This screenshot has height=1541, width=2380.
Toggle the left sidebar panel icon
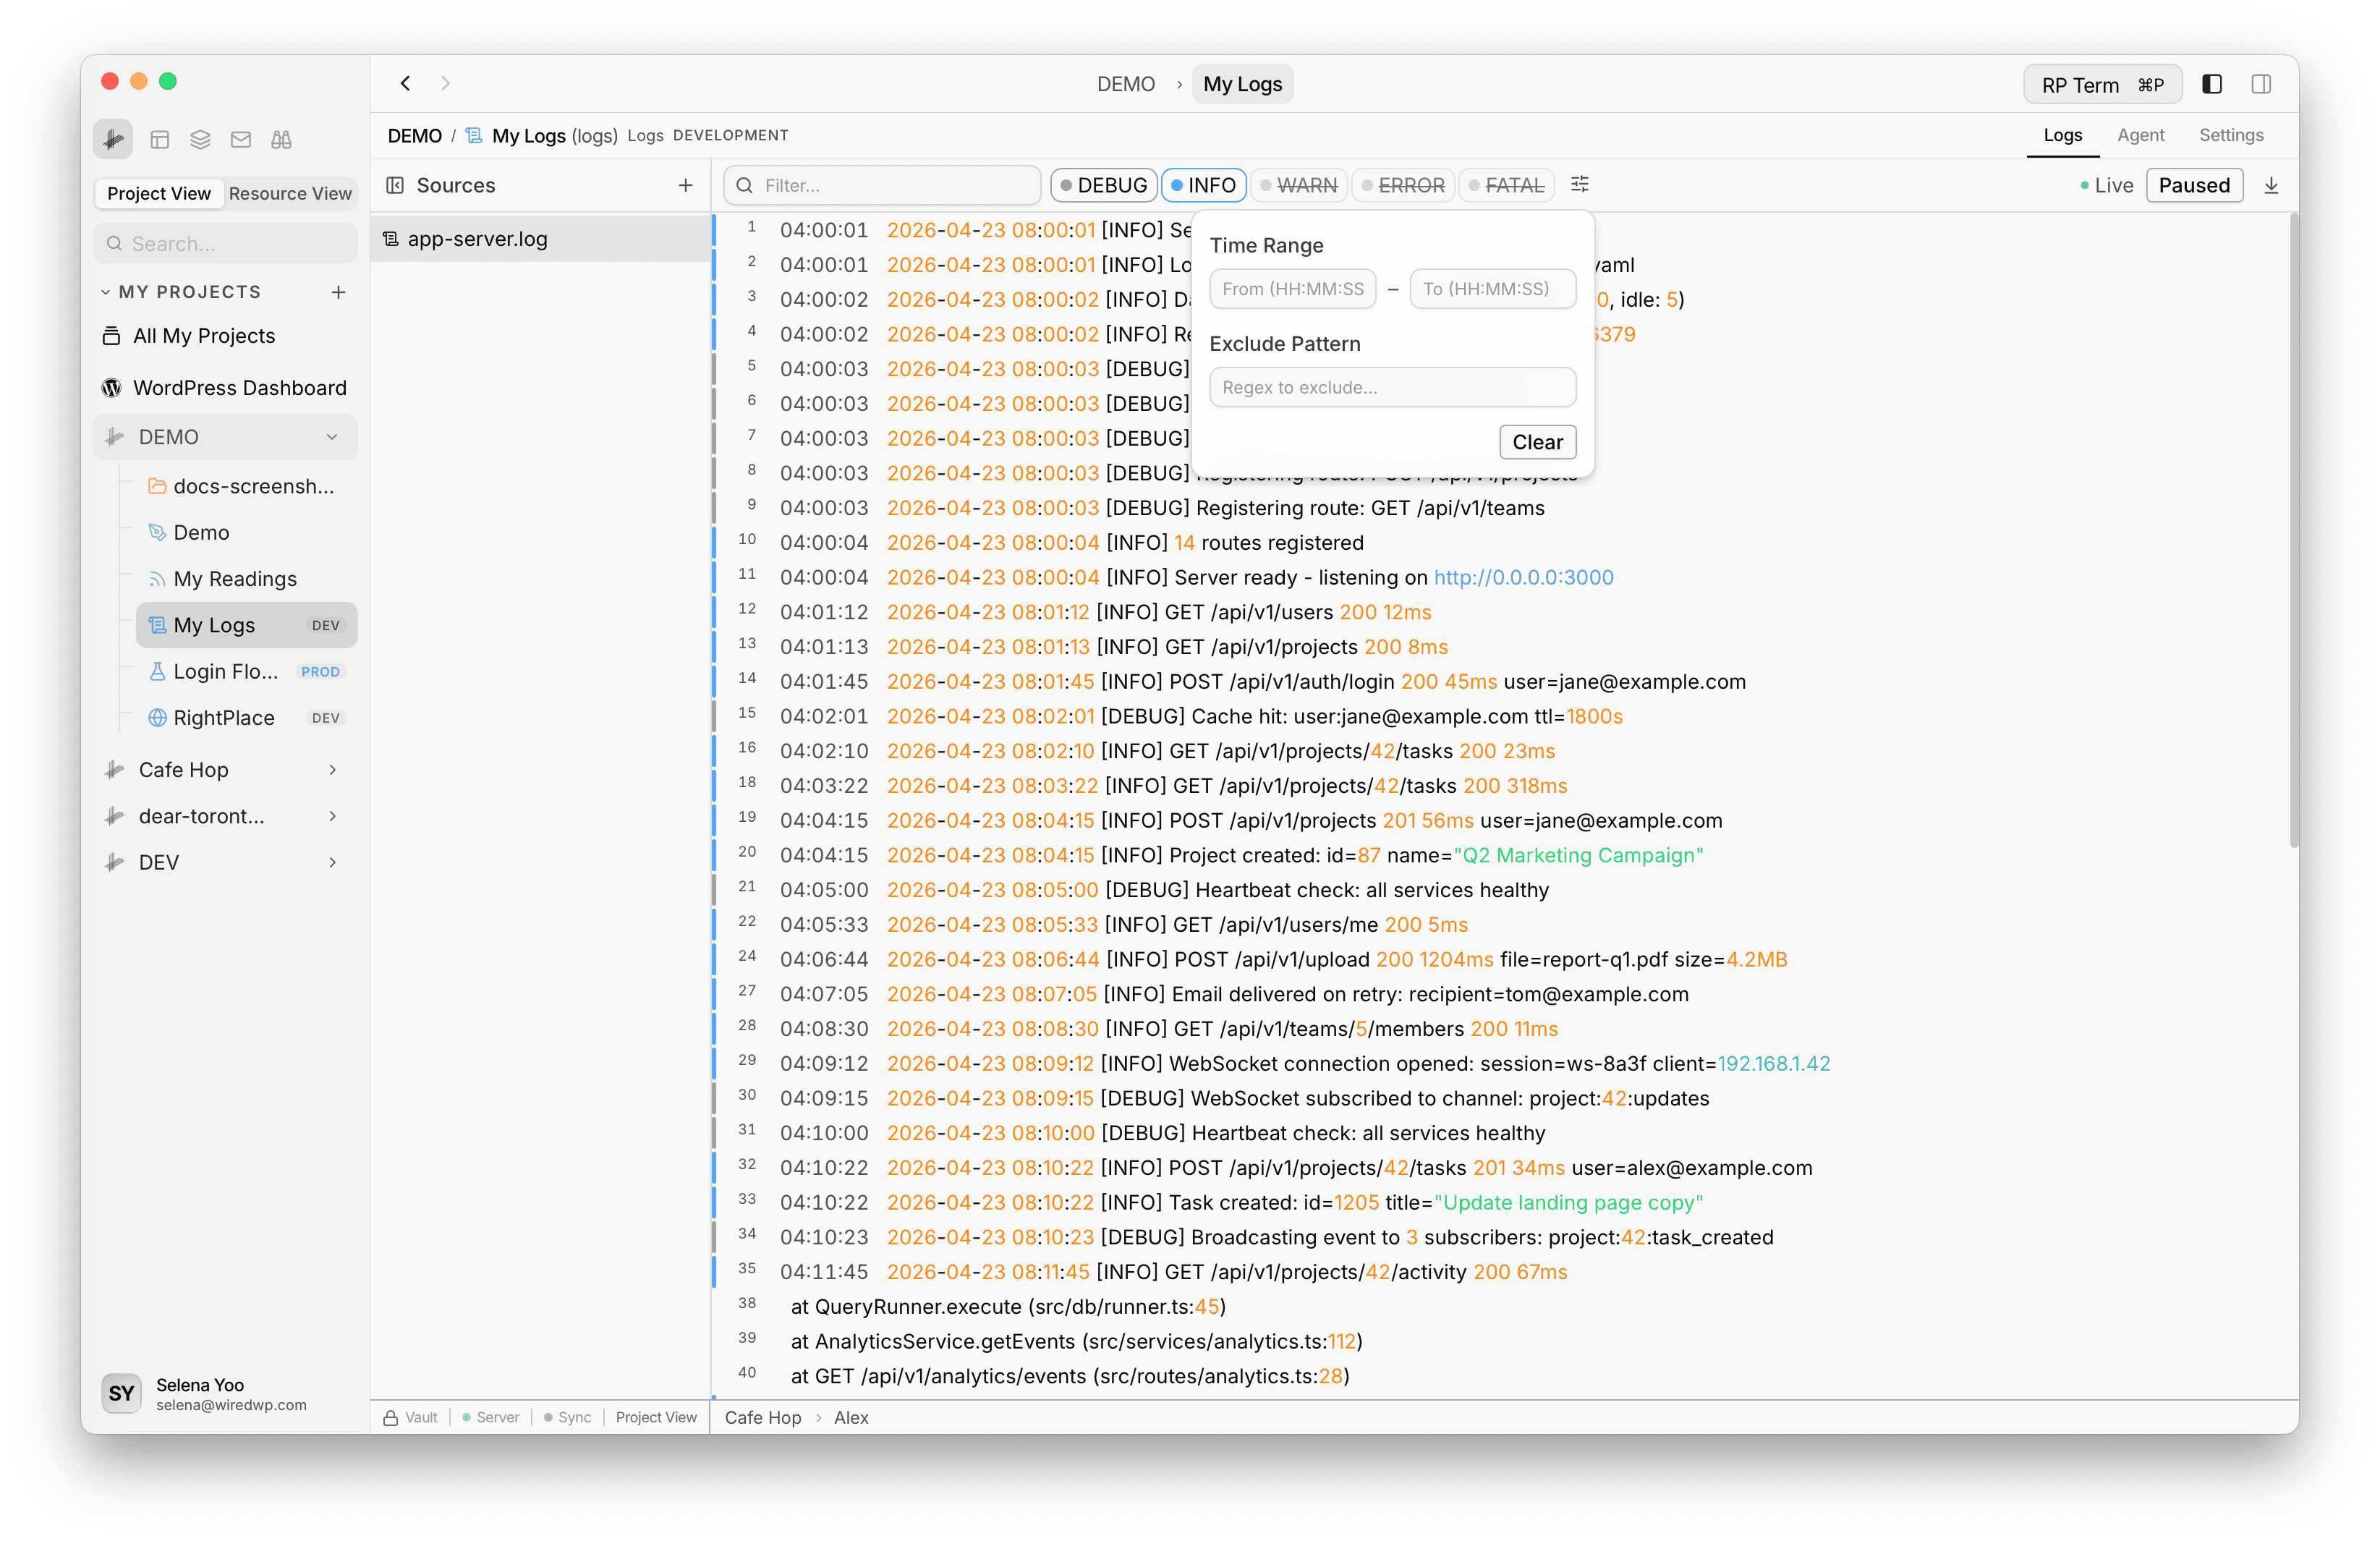[x=2211, y=84]
